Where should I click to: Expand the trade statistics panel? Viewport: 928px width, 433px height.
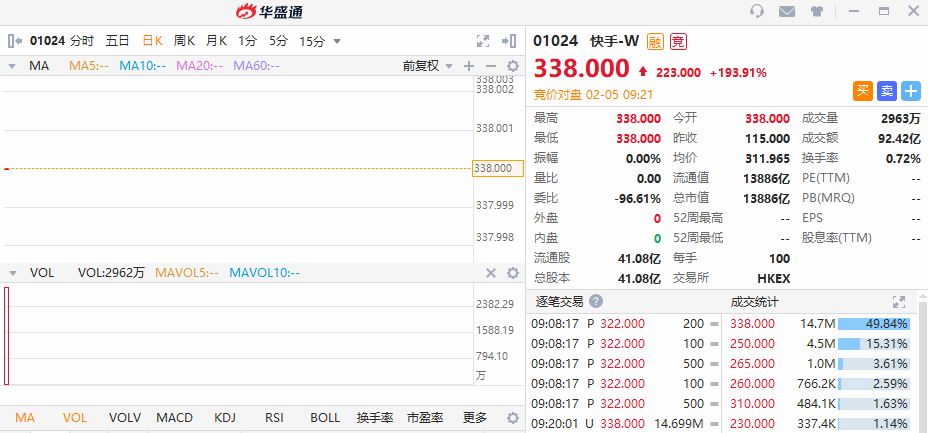[899, 302]
